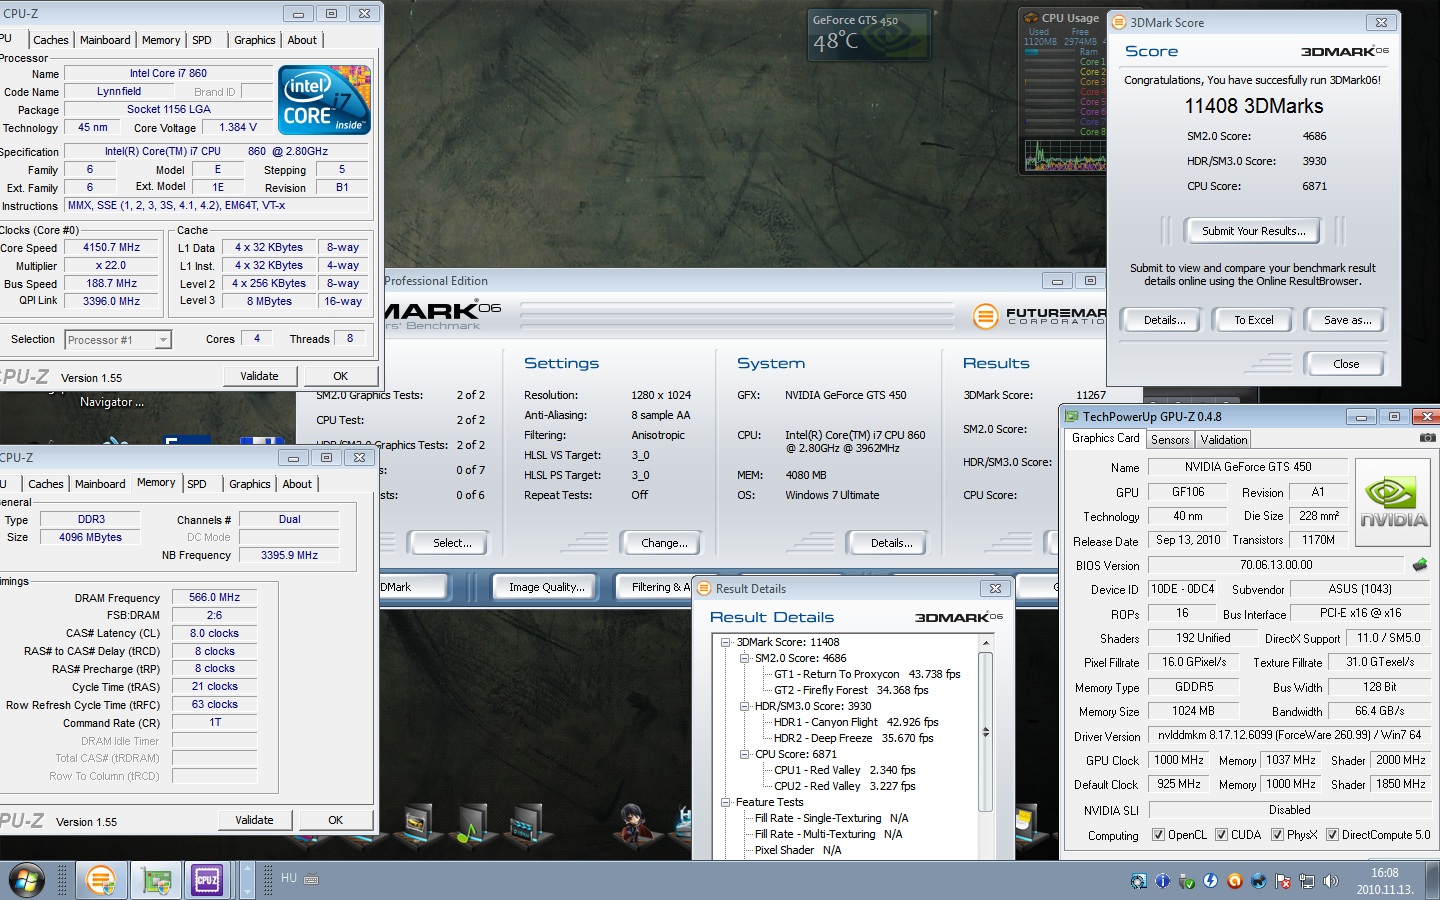
Task: Collapse the CPU Score: 6871 tree node
Action: [x=745, y=754]
